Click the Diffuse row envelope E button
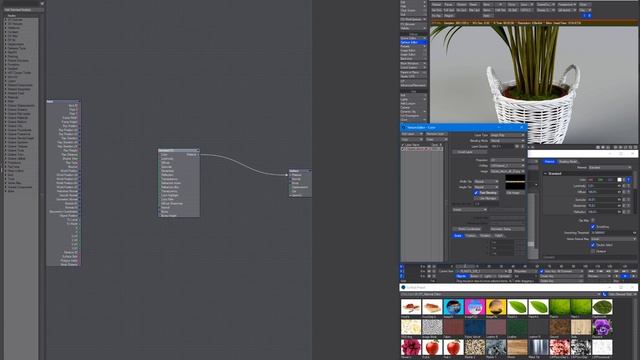Image resolution: width=640 pixels, height=360 pixels. pyautogui.click(x=624, y=192)
